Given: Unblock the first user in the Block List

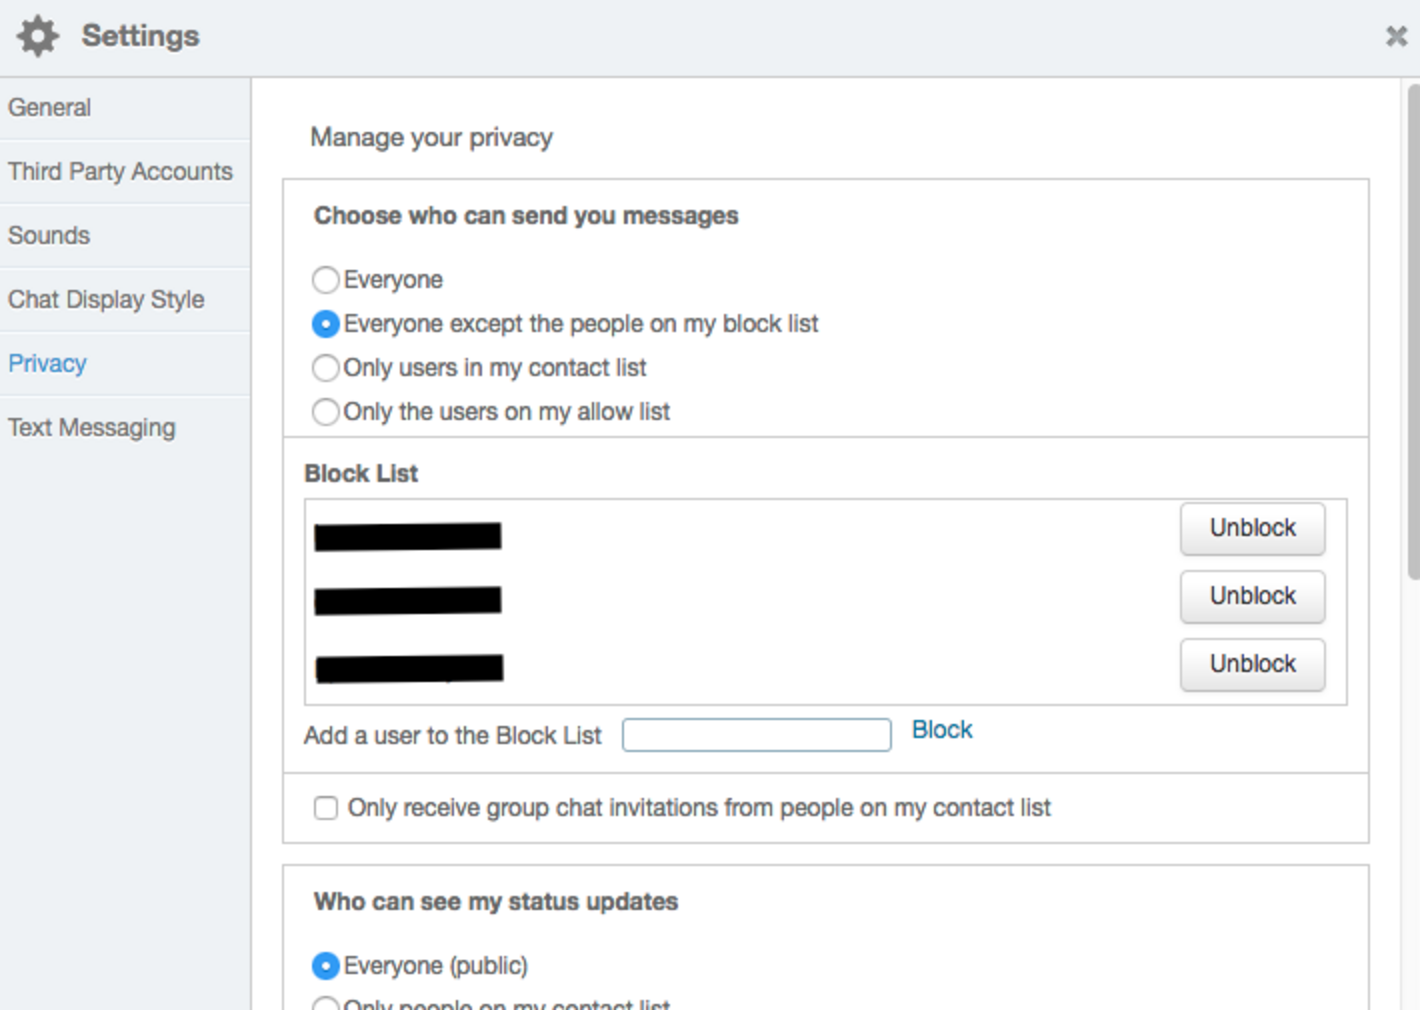Looking at the screenshot, I should coord(1252,528).
